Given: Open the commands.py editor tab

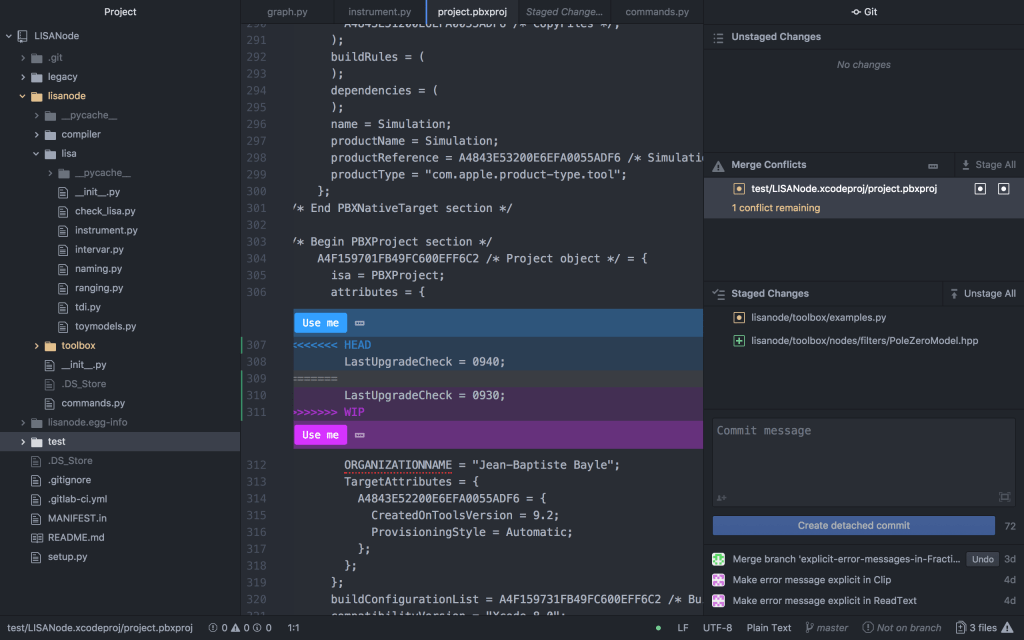Looking at the screenshot, I should (656, 12).
